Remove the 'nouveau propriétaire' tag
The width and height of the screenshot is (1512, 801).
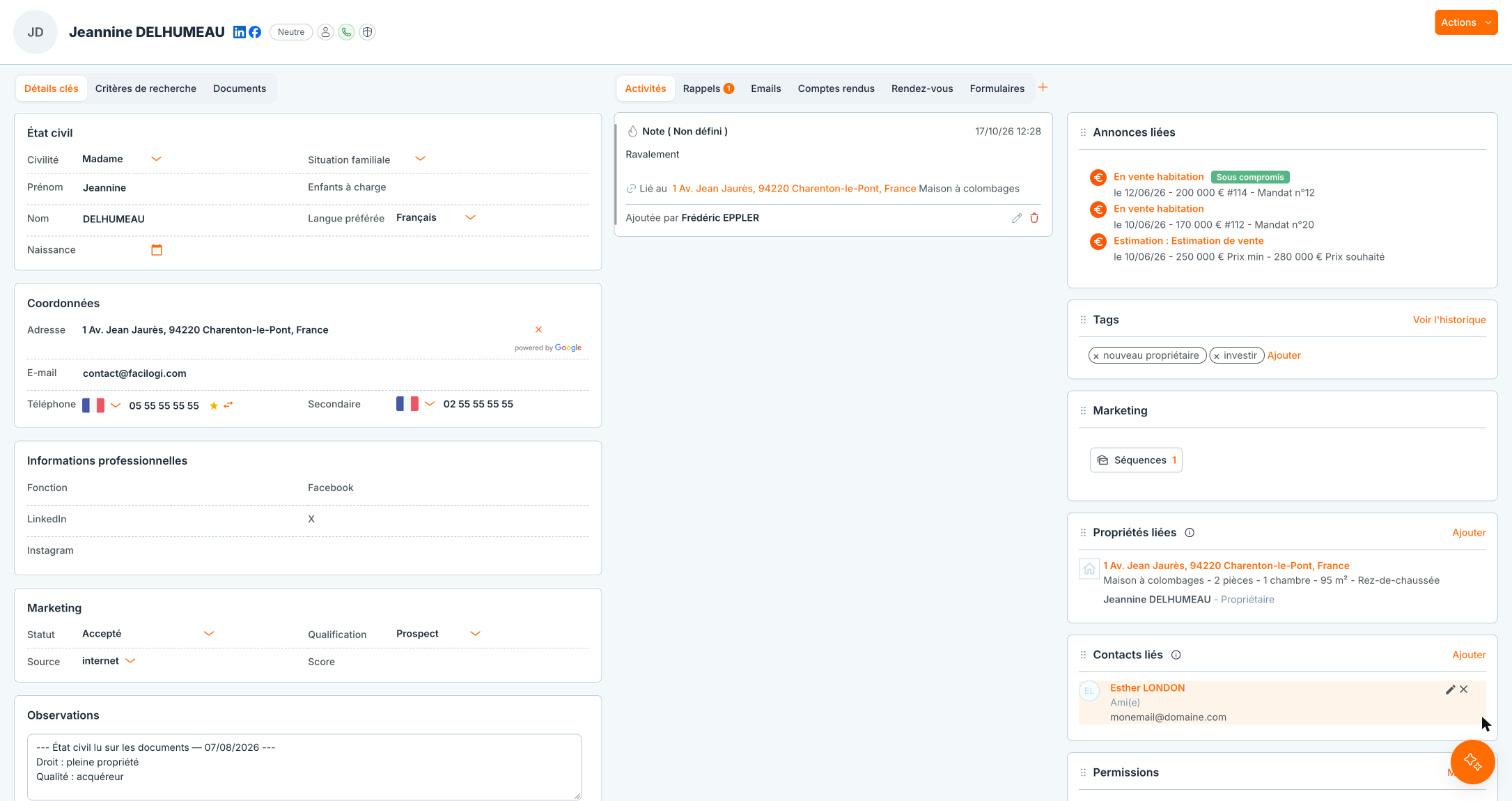click(x=1096, y=356)
